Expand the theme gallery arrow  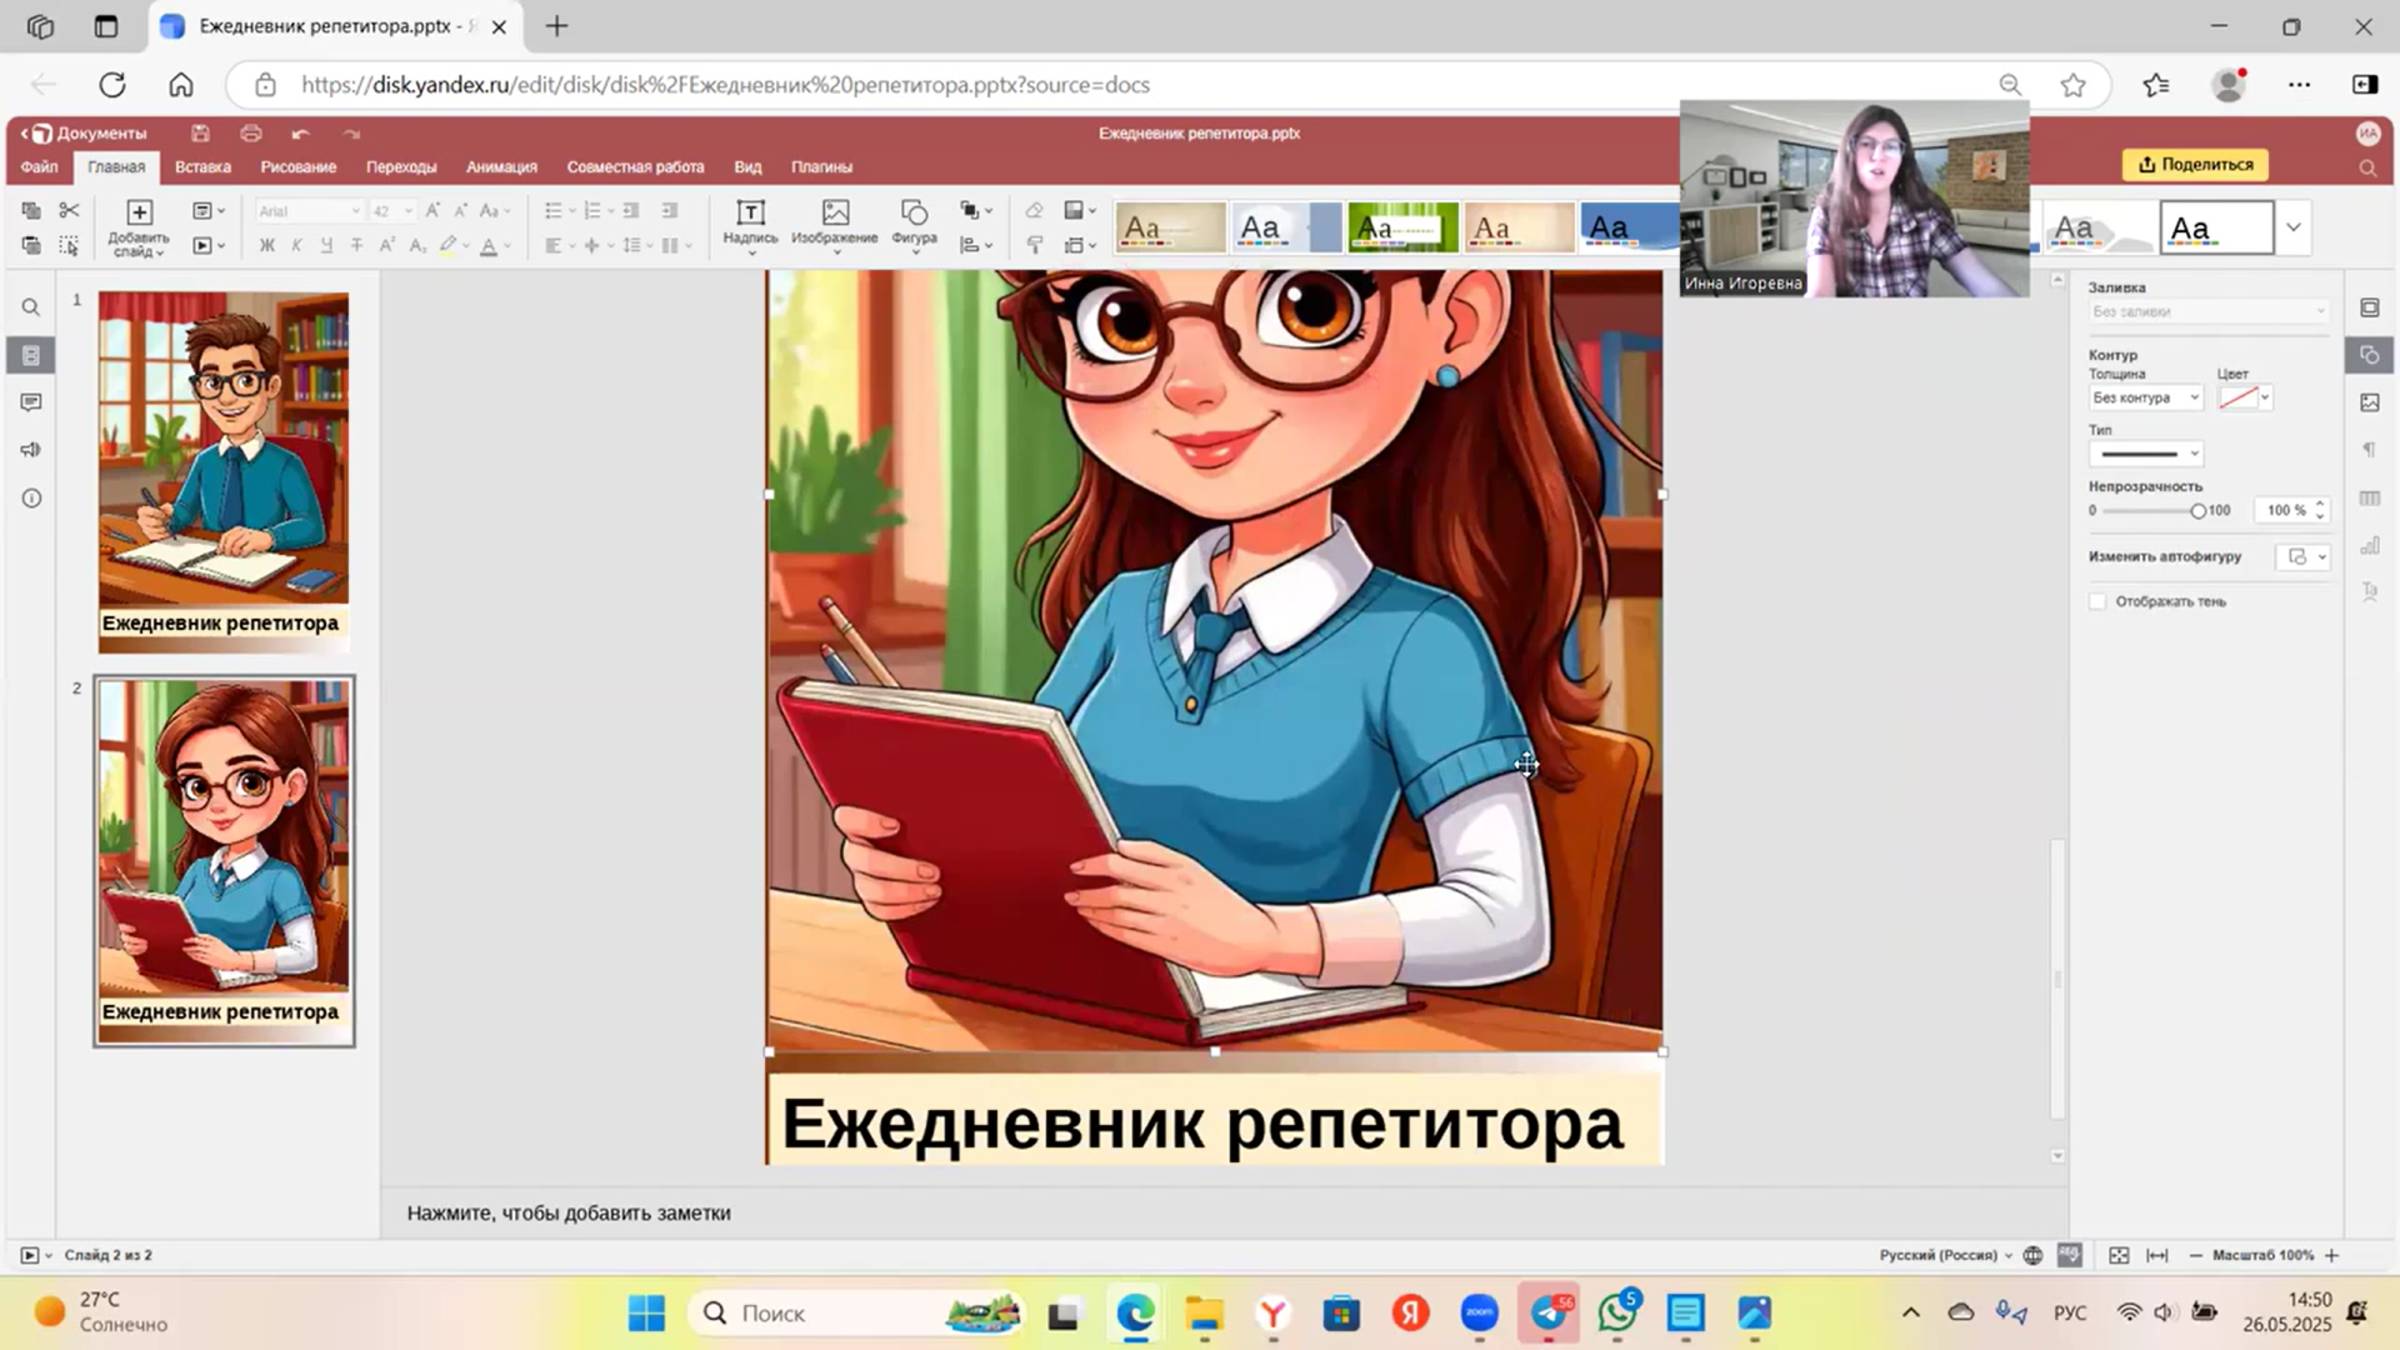[x=2293, y=227]
